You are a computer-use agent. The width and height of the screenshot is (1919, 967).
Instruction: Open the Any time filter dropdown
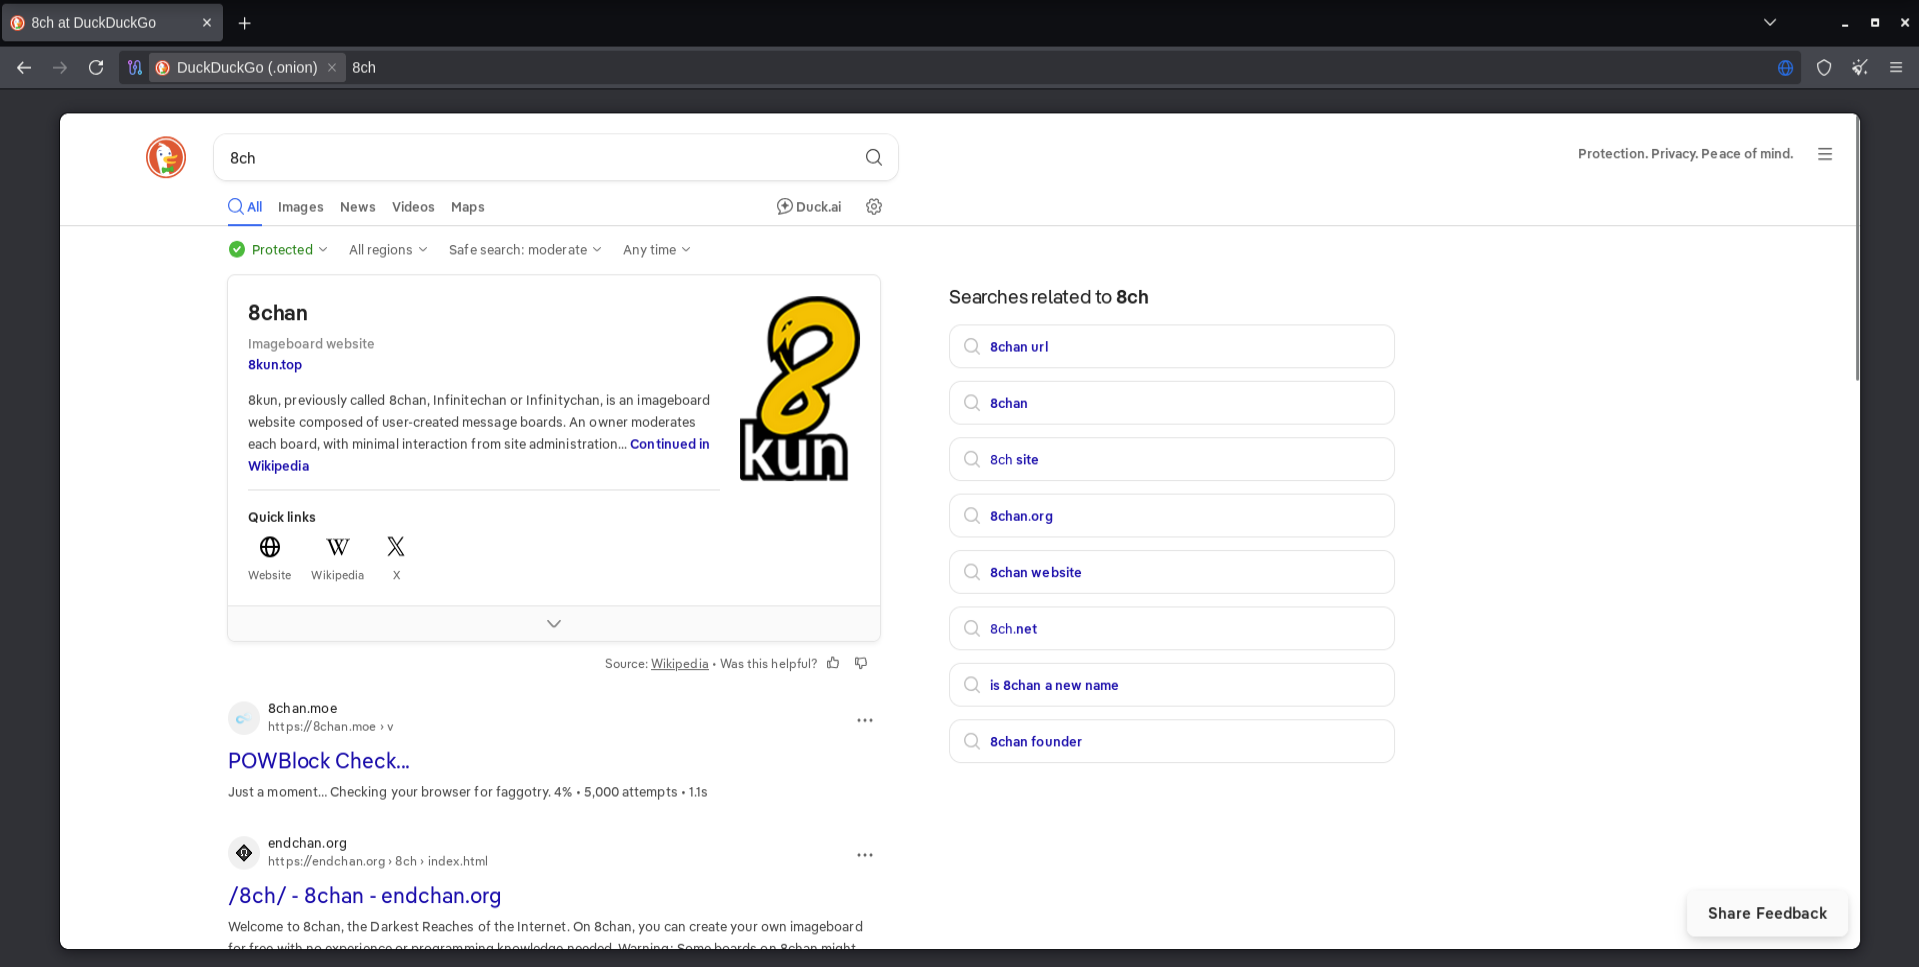point(657,250)
